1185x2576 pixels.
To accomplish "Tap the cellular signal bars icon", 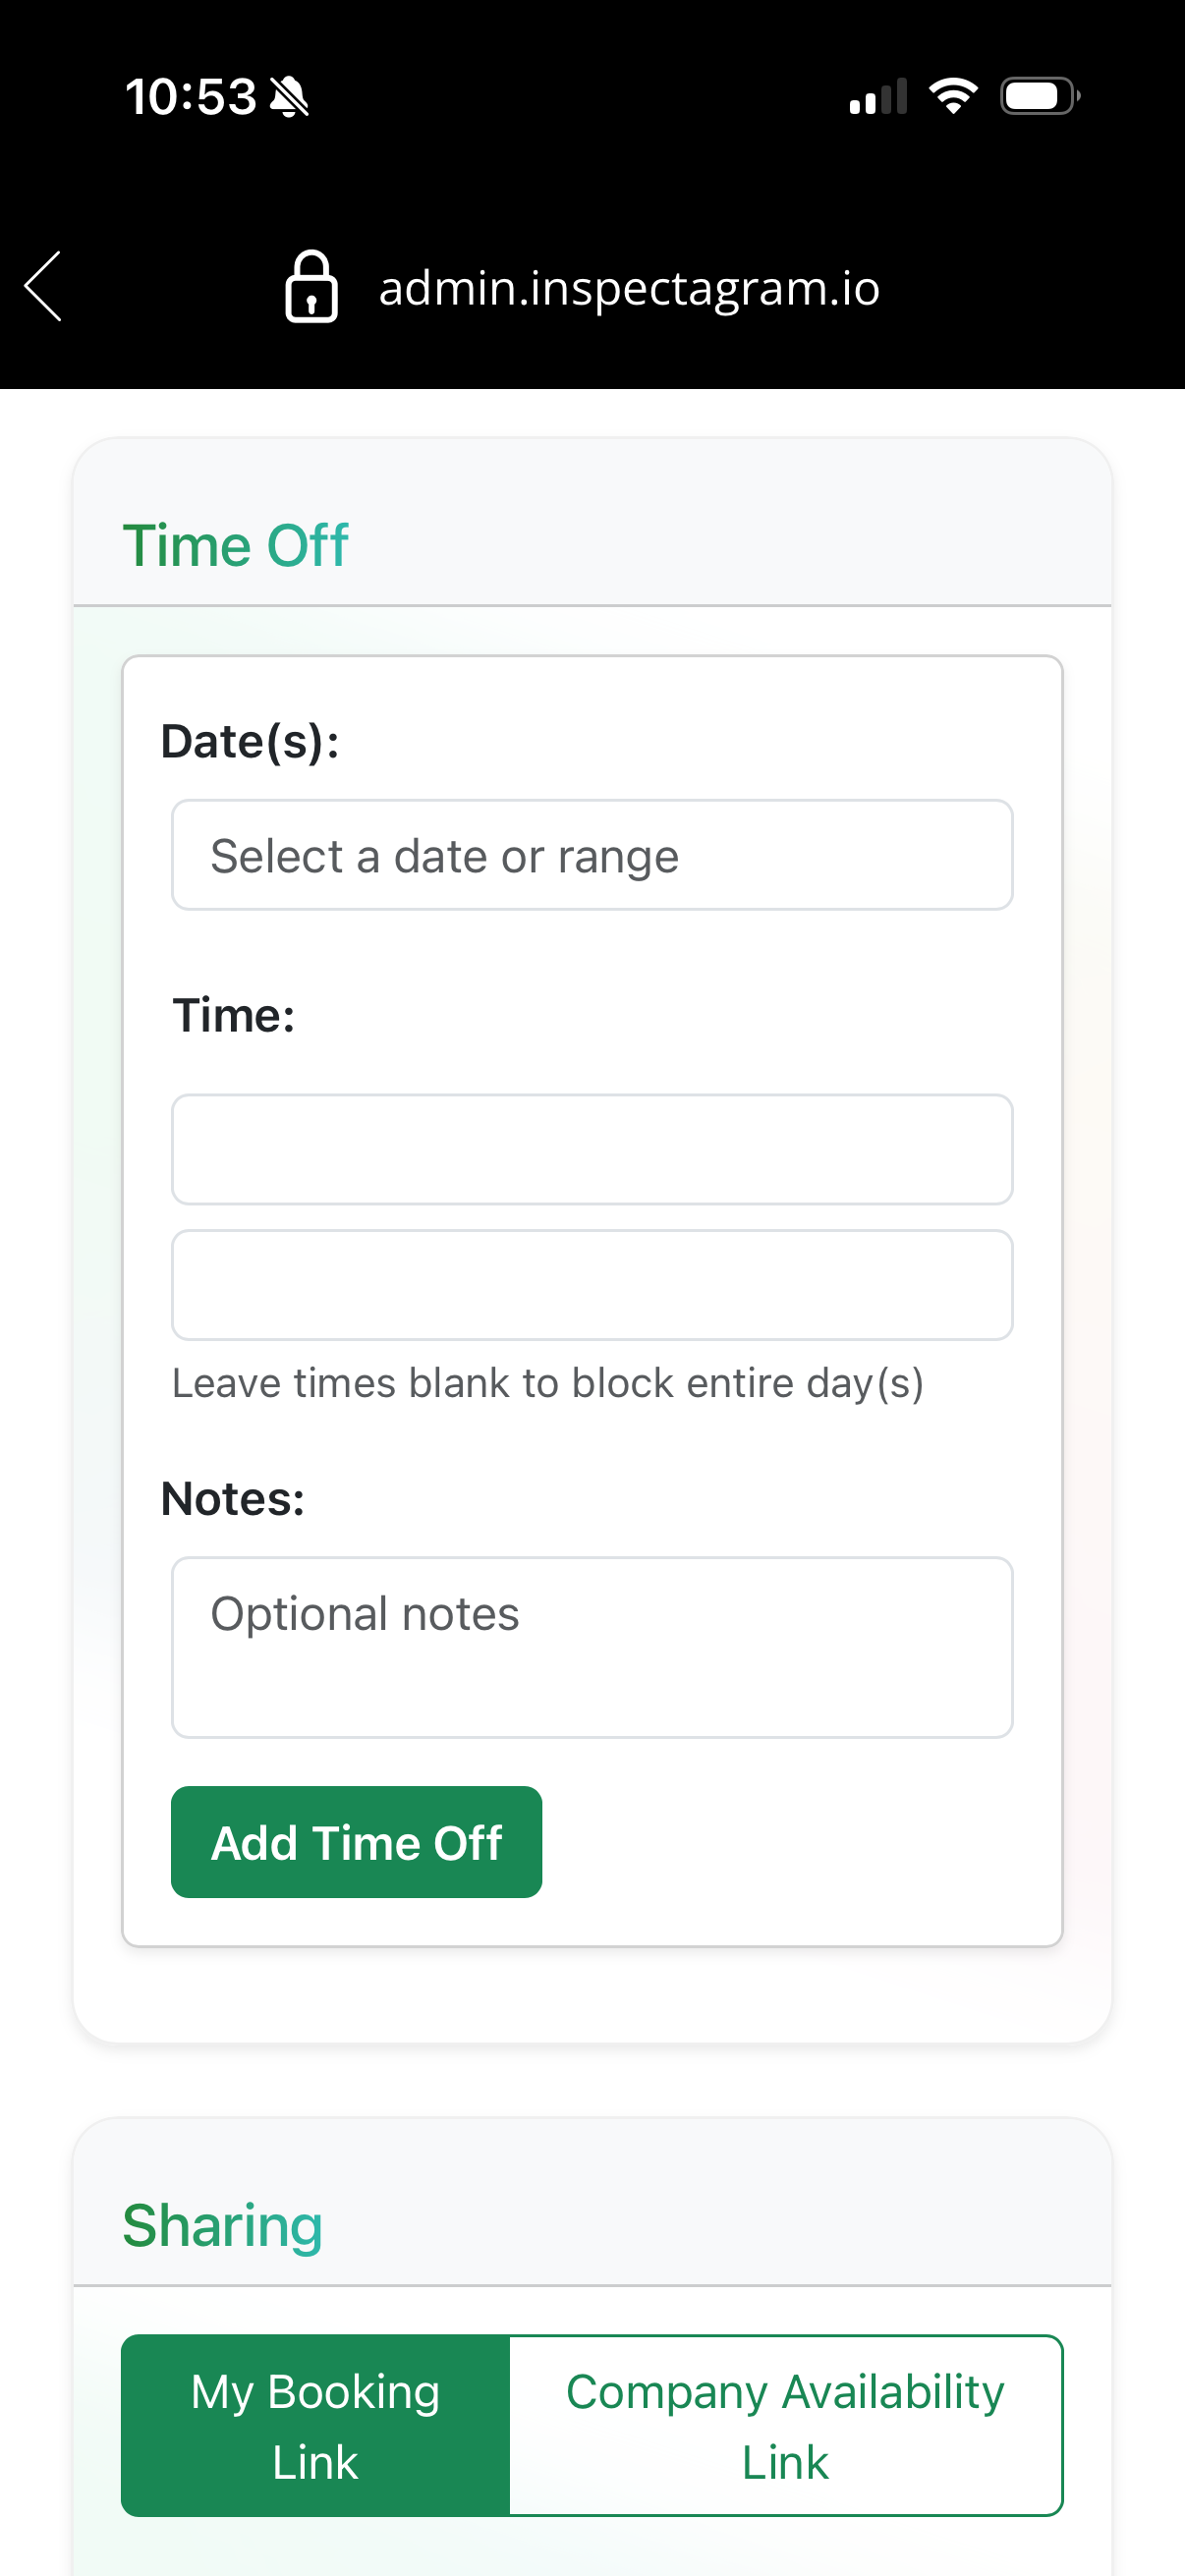I will coord(878,96).
